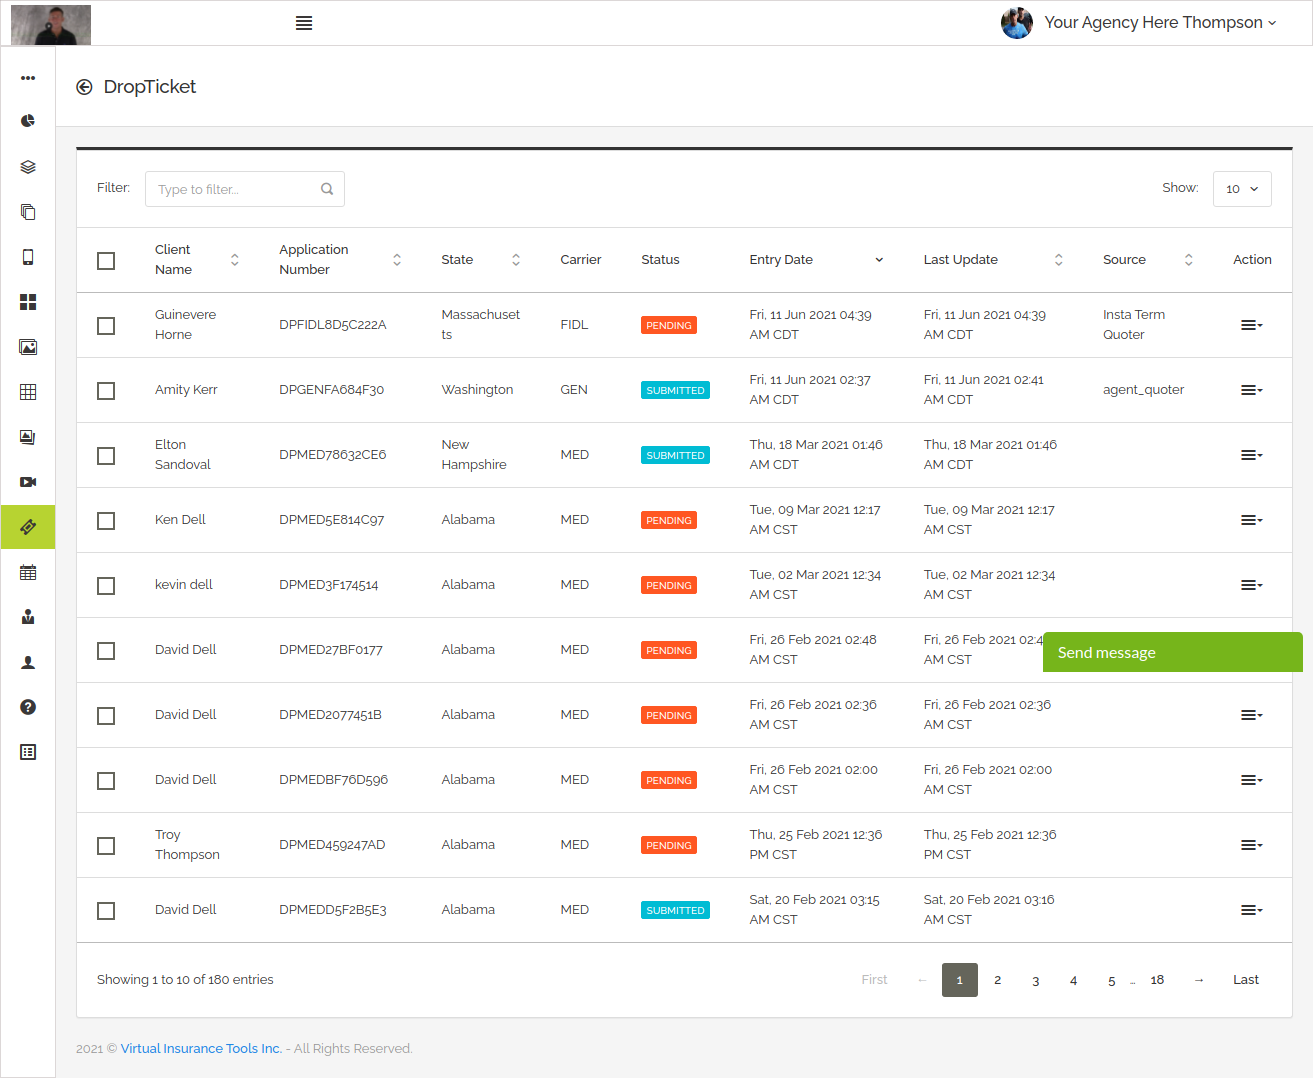Click the layers stack sidebar icon
This screenshot has height=1078, width=1313.
coord(28,167)
